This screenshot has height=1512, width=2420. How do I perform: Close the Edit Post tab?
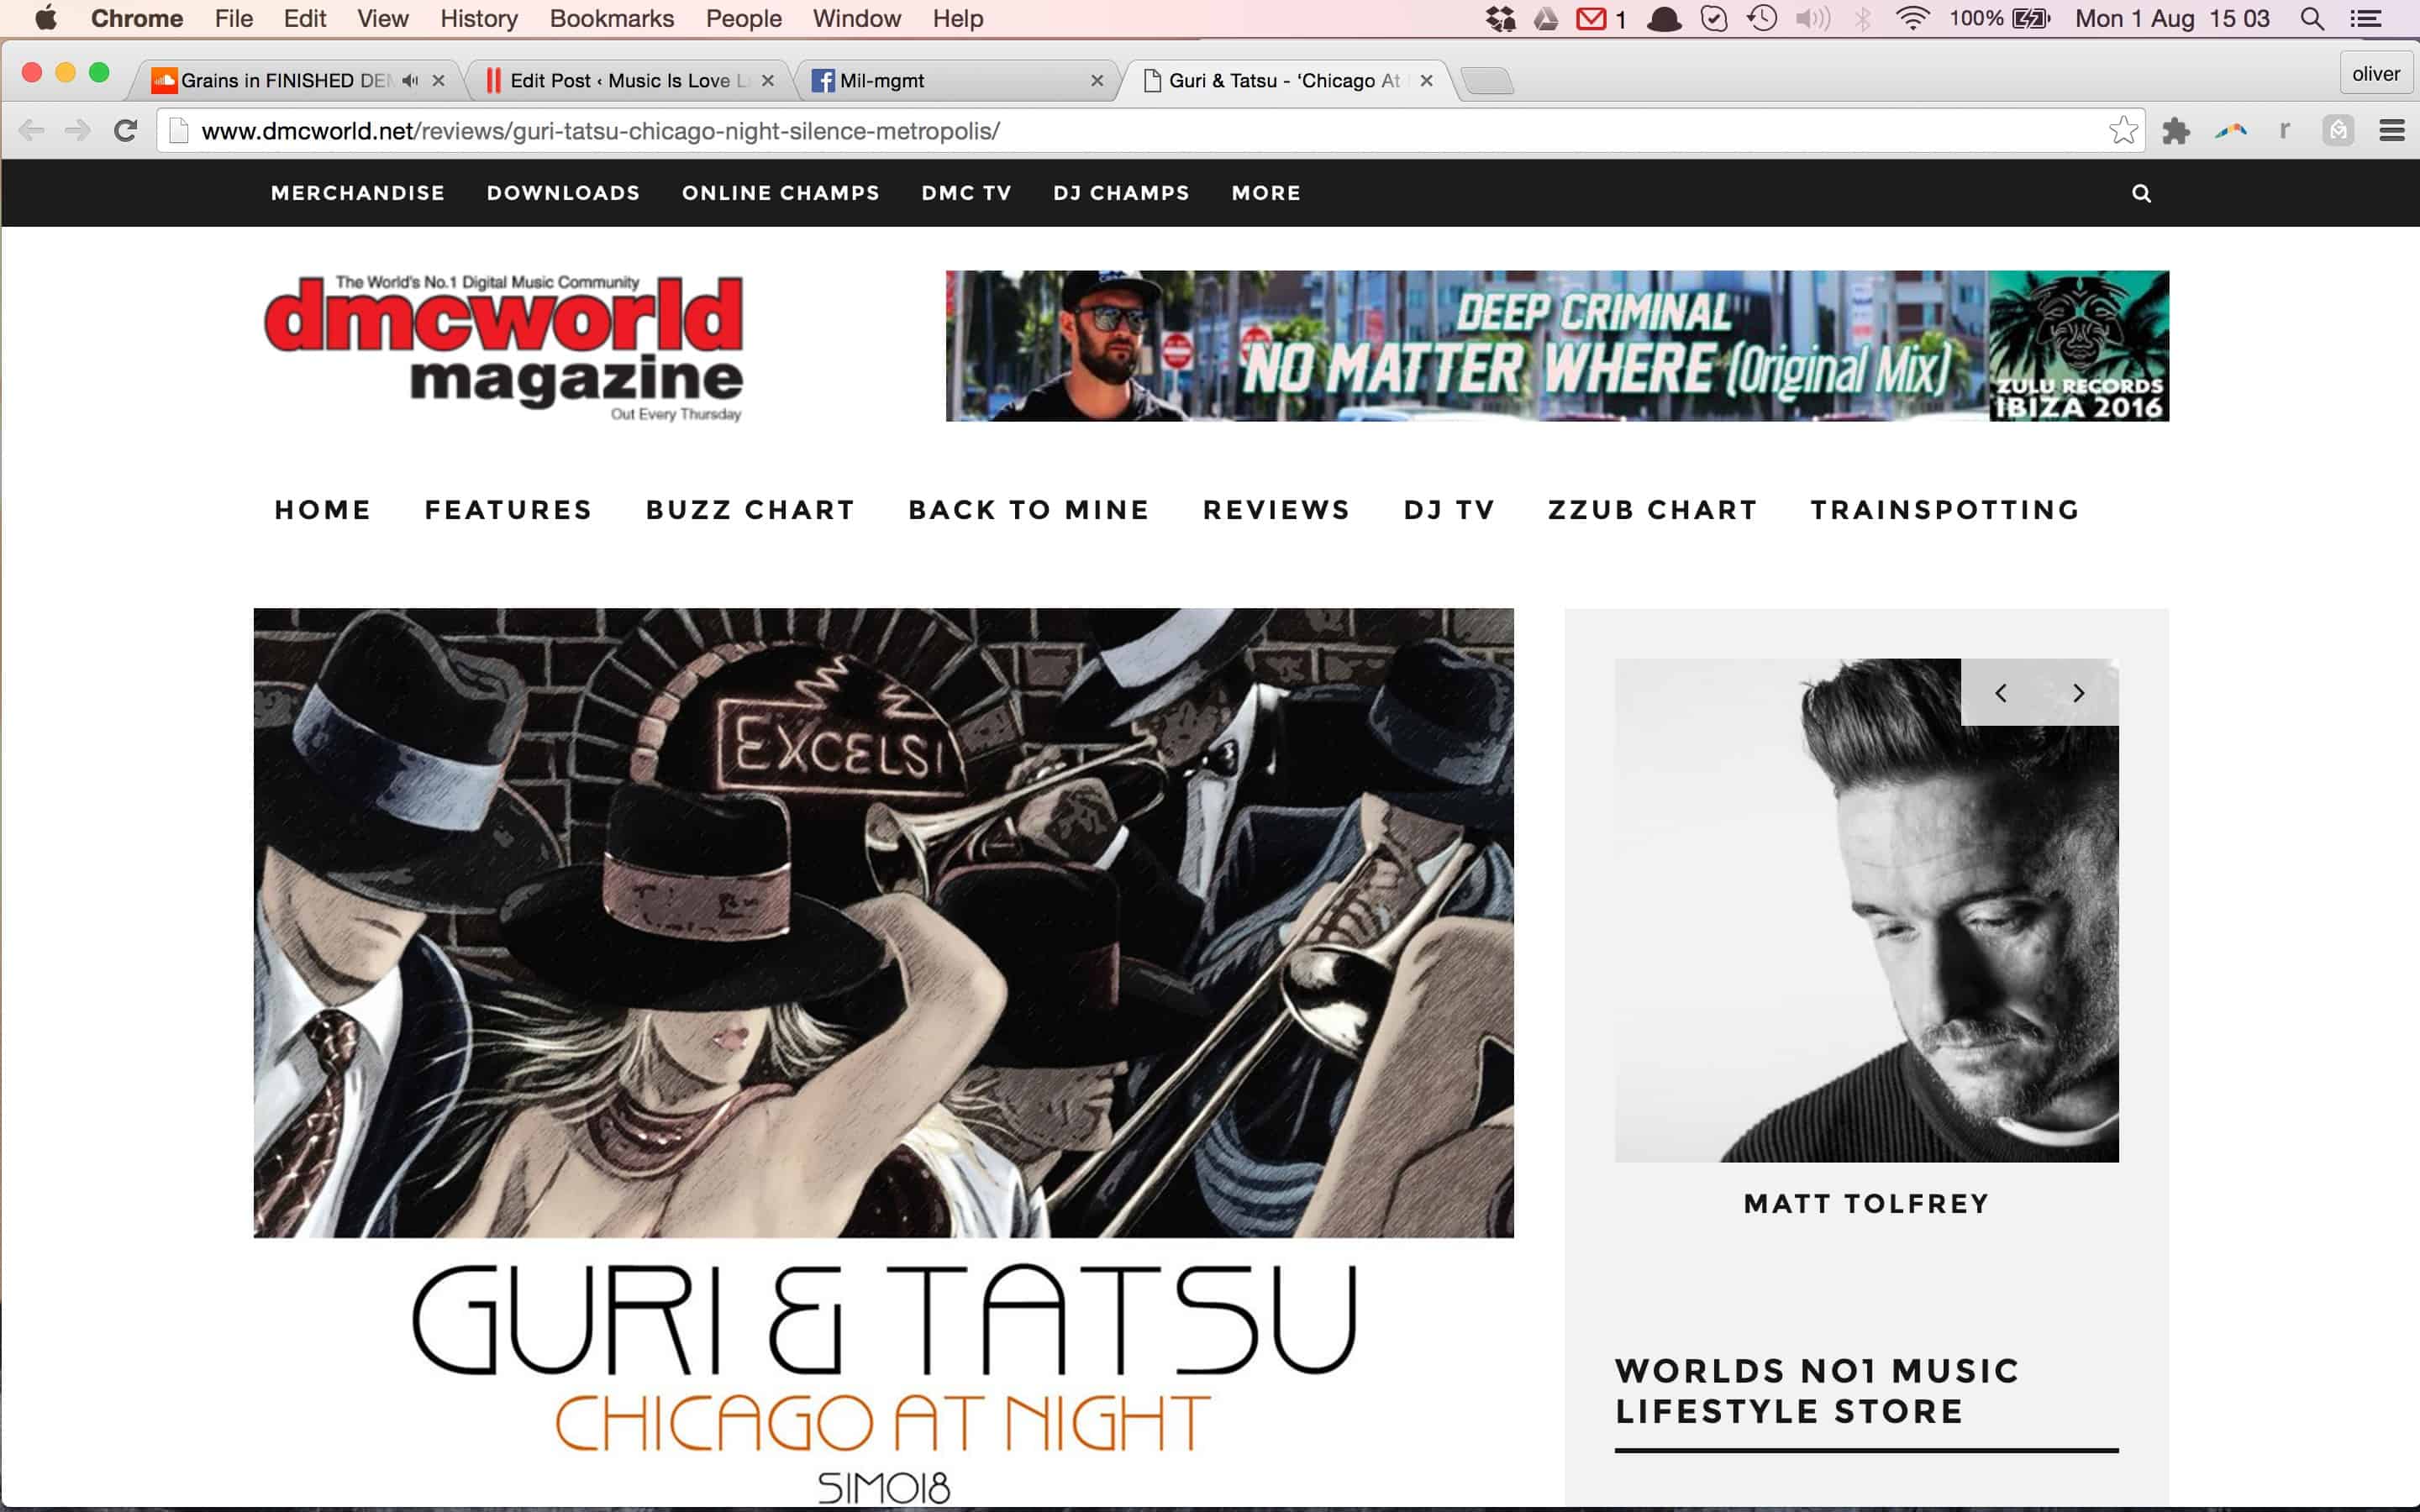768,81
